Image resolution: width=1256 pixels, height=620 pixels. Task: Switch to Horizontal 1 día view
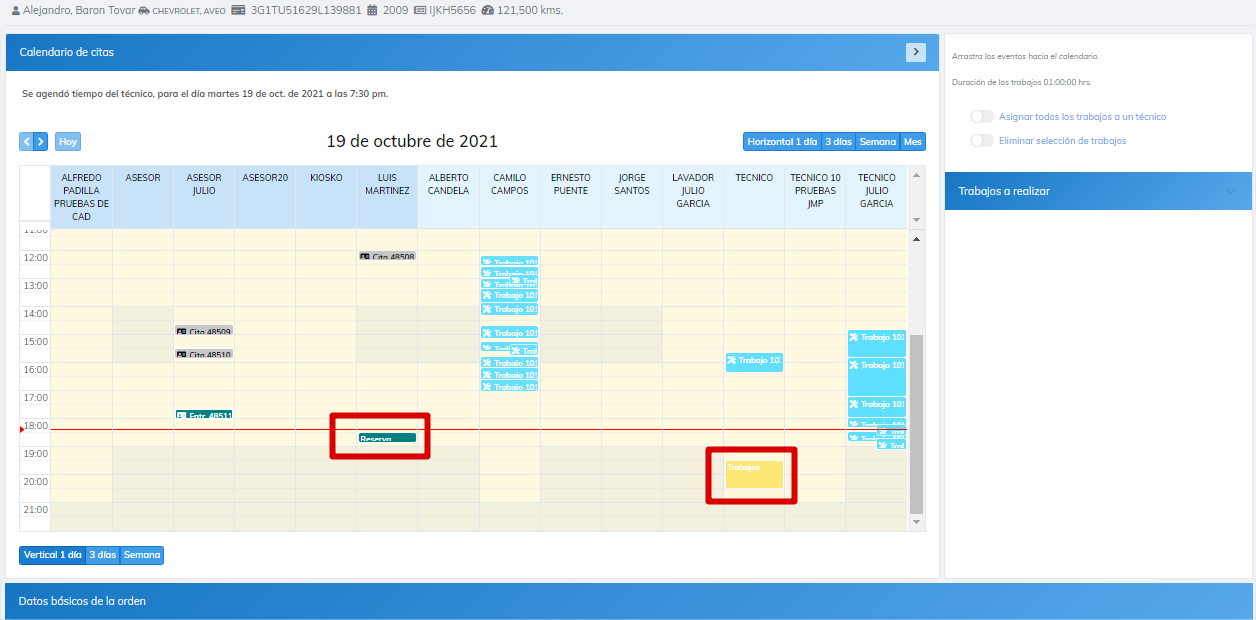(x=782, y=142)
